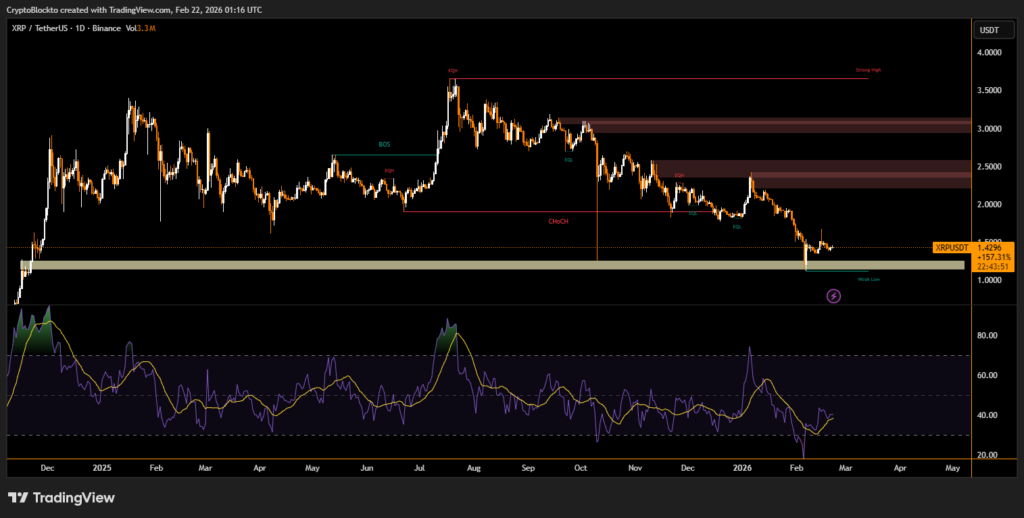
Task: Click the 2026 marker on time axis
Action: click(743, 467)
